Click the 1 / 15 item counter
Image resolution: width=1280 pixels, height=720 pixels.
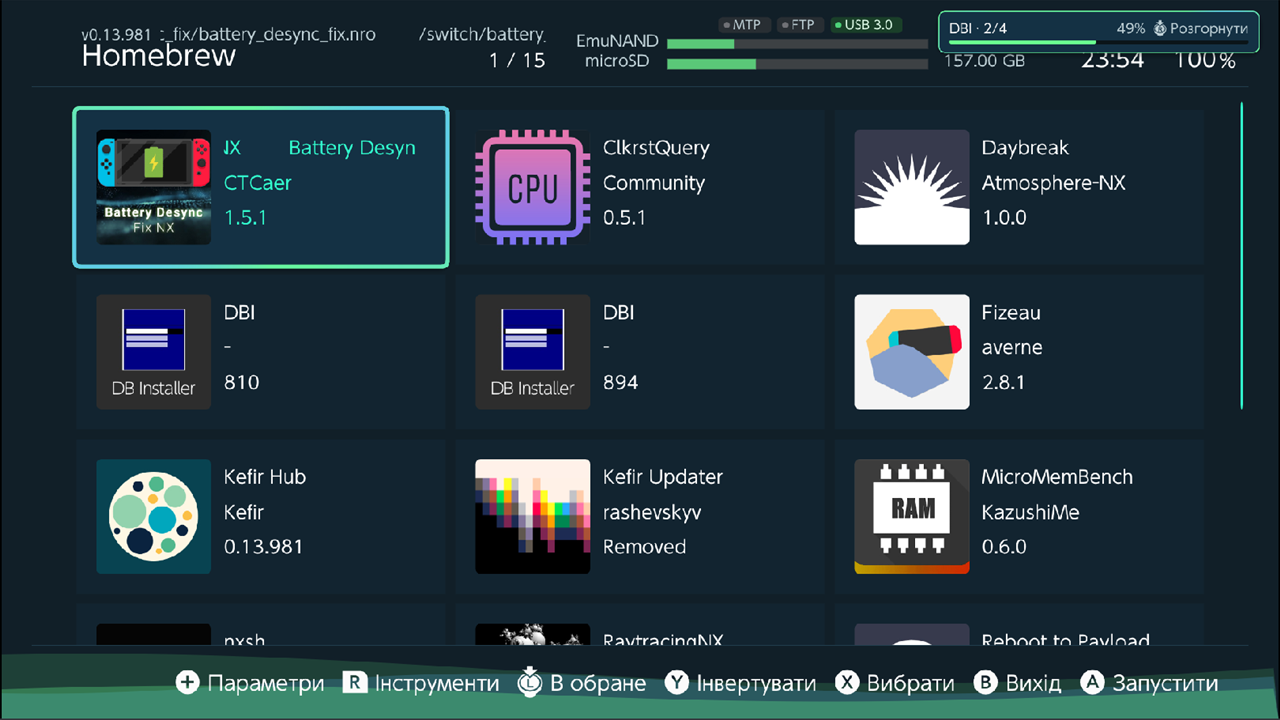point(517,61)
